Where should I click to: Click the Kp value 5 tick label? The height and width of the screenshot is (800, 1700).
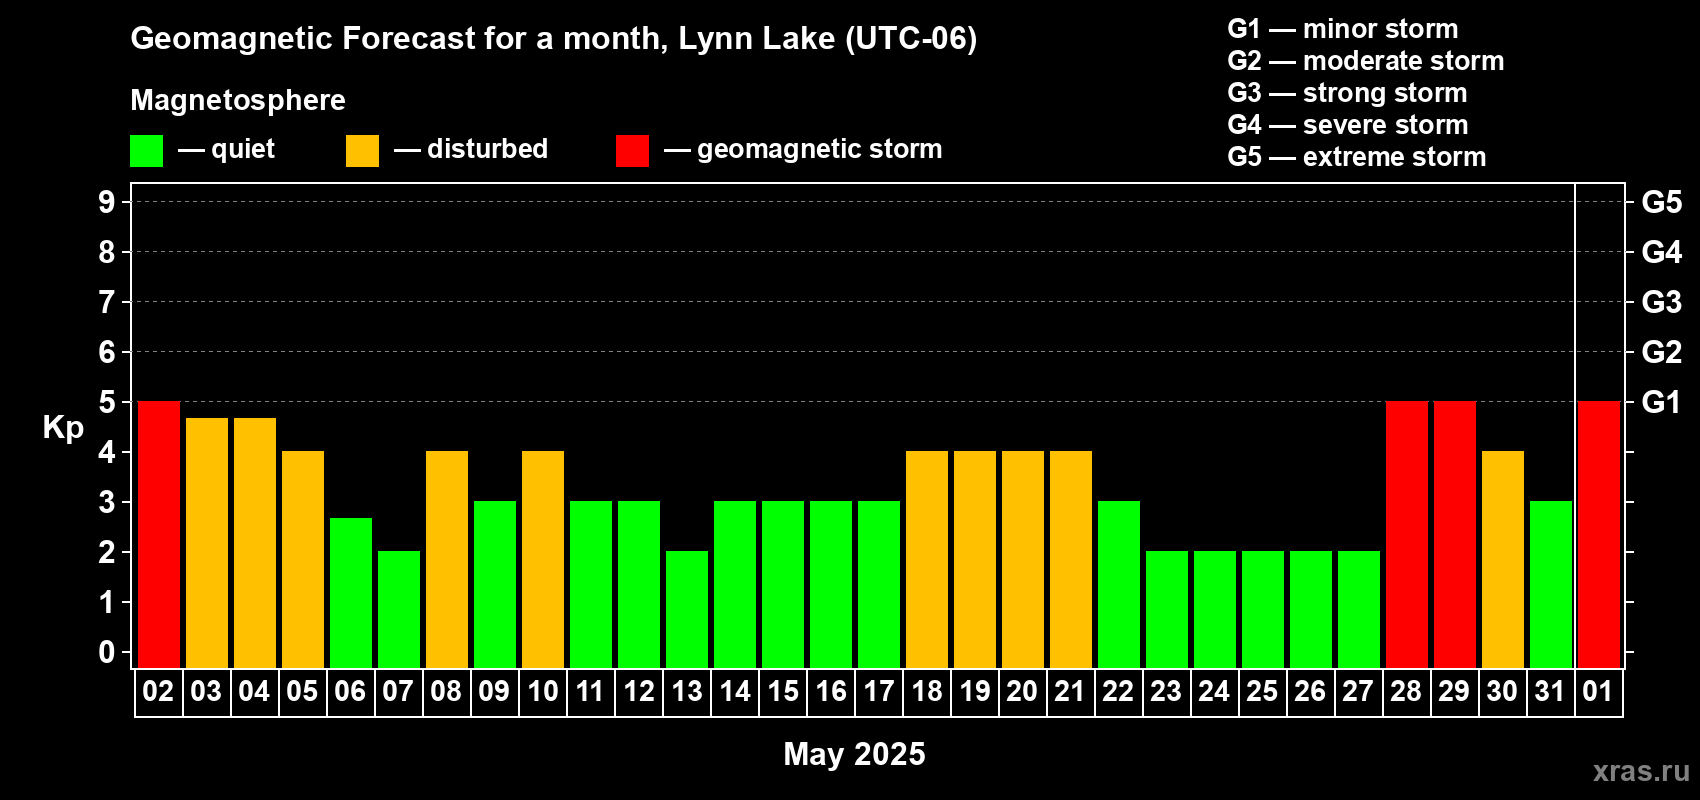coord(107,402)
